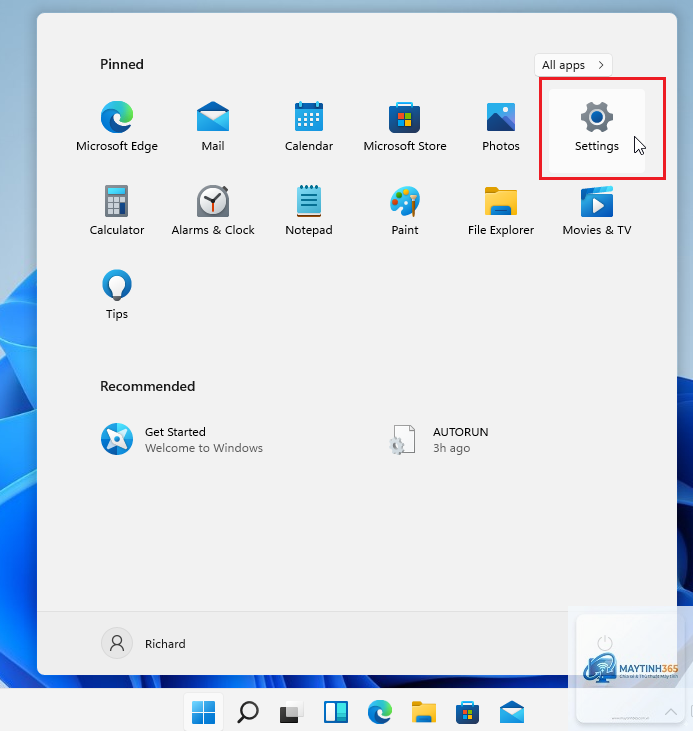This screenshot has width=693, height=731.
Task: Open the AUTORUN recommended file
Action: [x=439, y=439]
